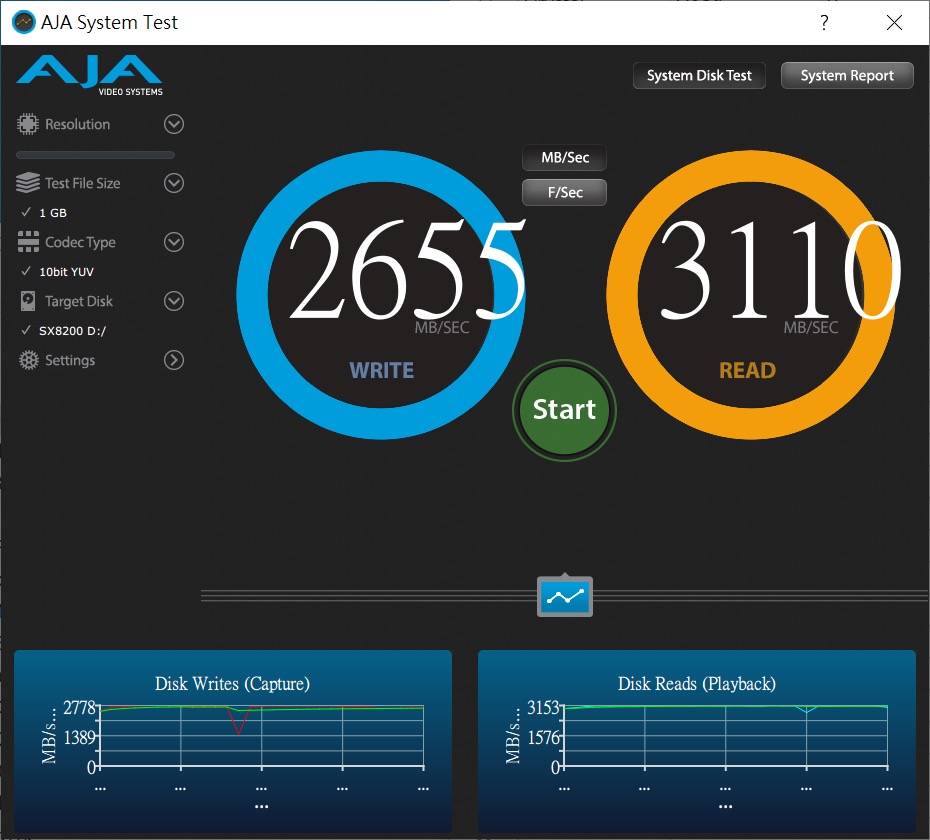The image size is (930, 840).
Task: Click the READ label
Action: tap(747, 370)
